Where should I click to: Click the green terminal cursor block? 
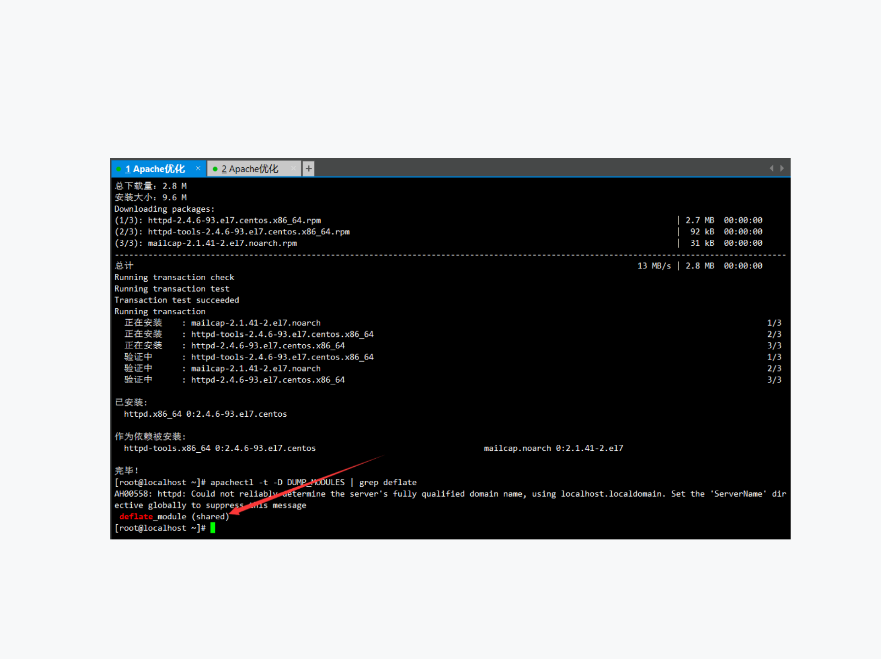coord(212,528)
